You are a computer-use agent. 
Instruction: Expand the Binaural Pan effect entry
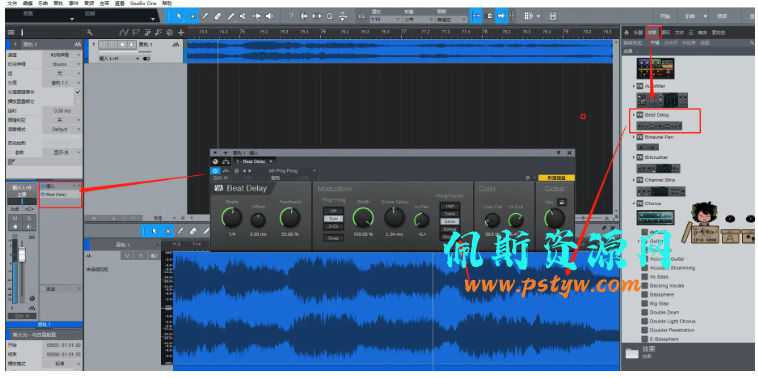634,137
